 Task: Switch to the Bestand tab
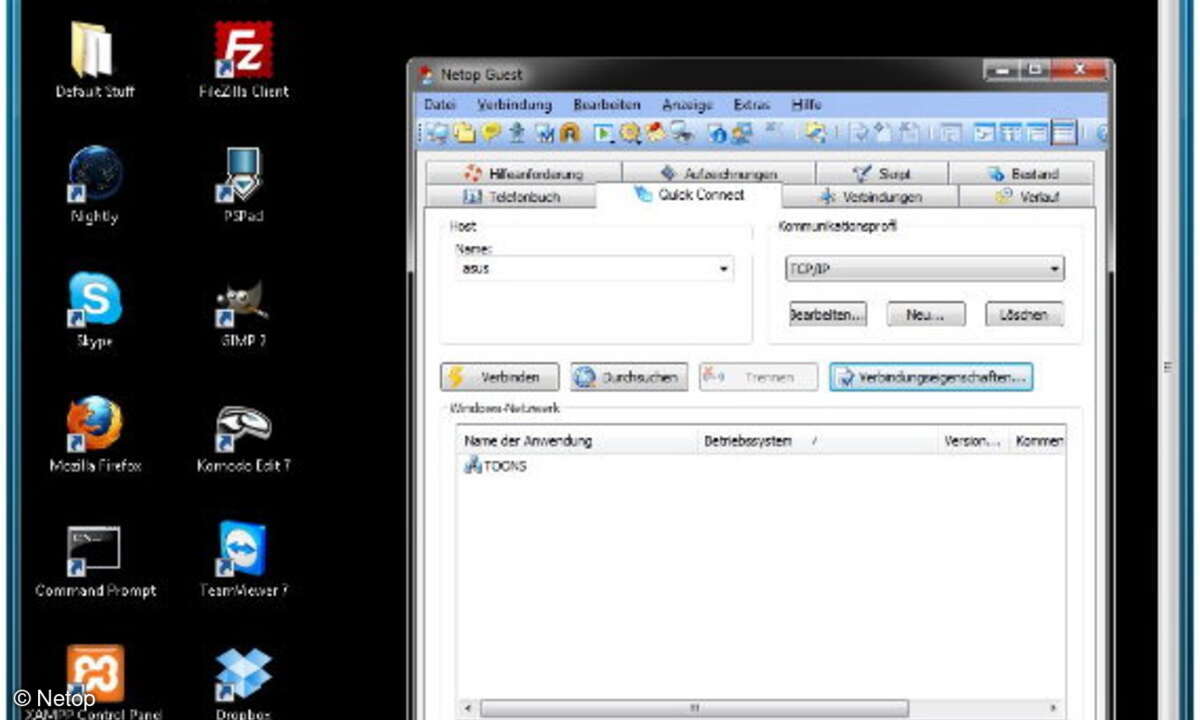(1022, 173)
